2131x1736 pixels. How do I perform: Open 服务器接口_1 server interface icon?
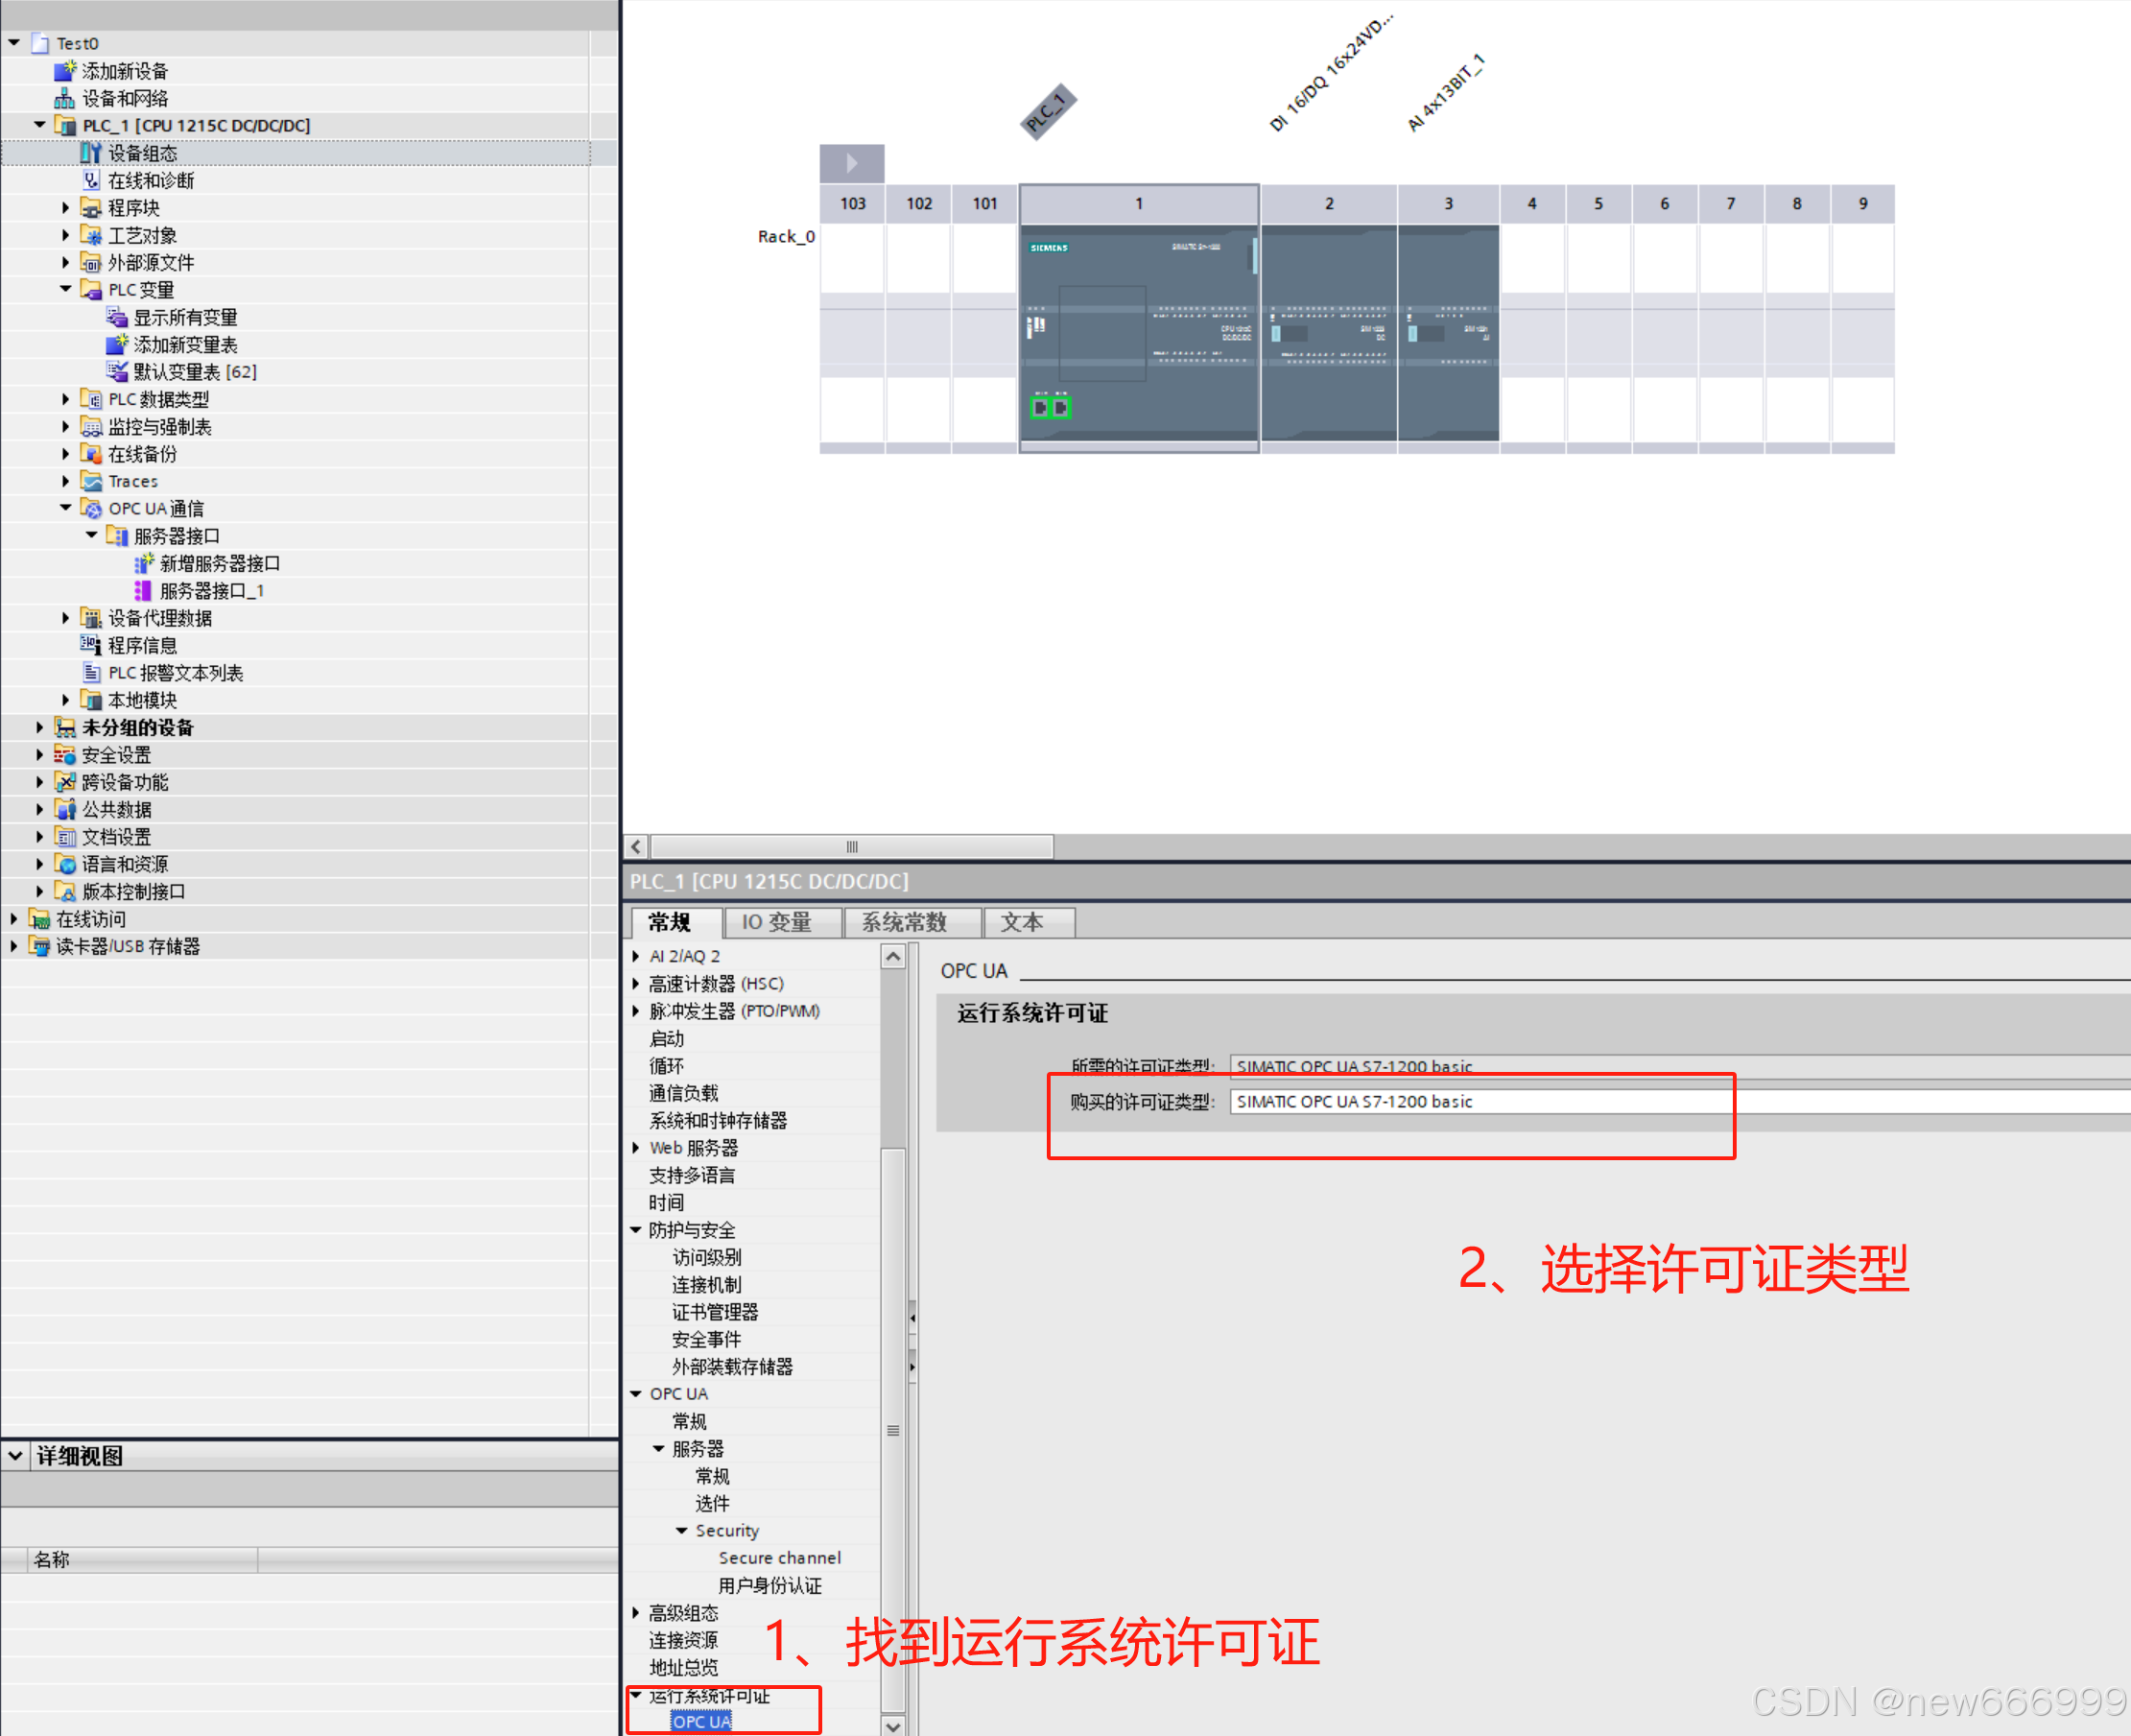coord(143,591)
